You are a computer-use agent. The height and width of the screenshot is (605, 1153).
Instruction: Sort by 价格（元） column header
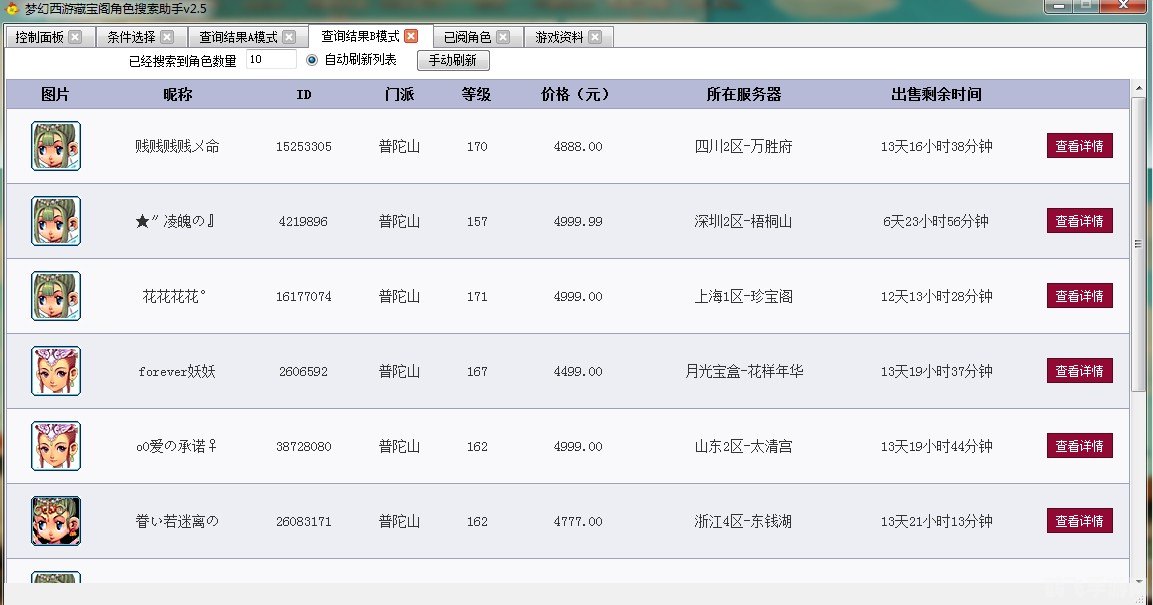[575, 95]
